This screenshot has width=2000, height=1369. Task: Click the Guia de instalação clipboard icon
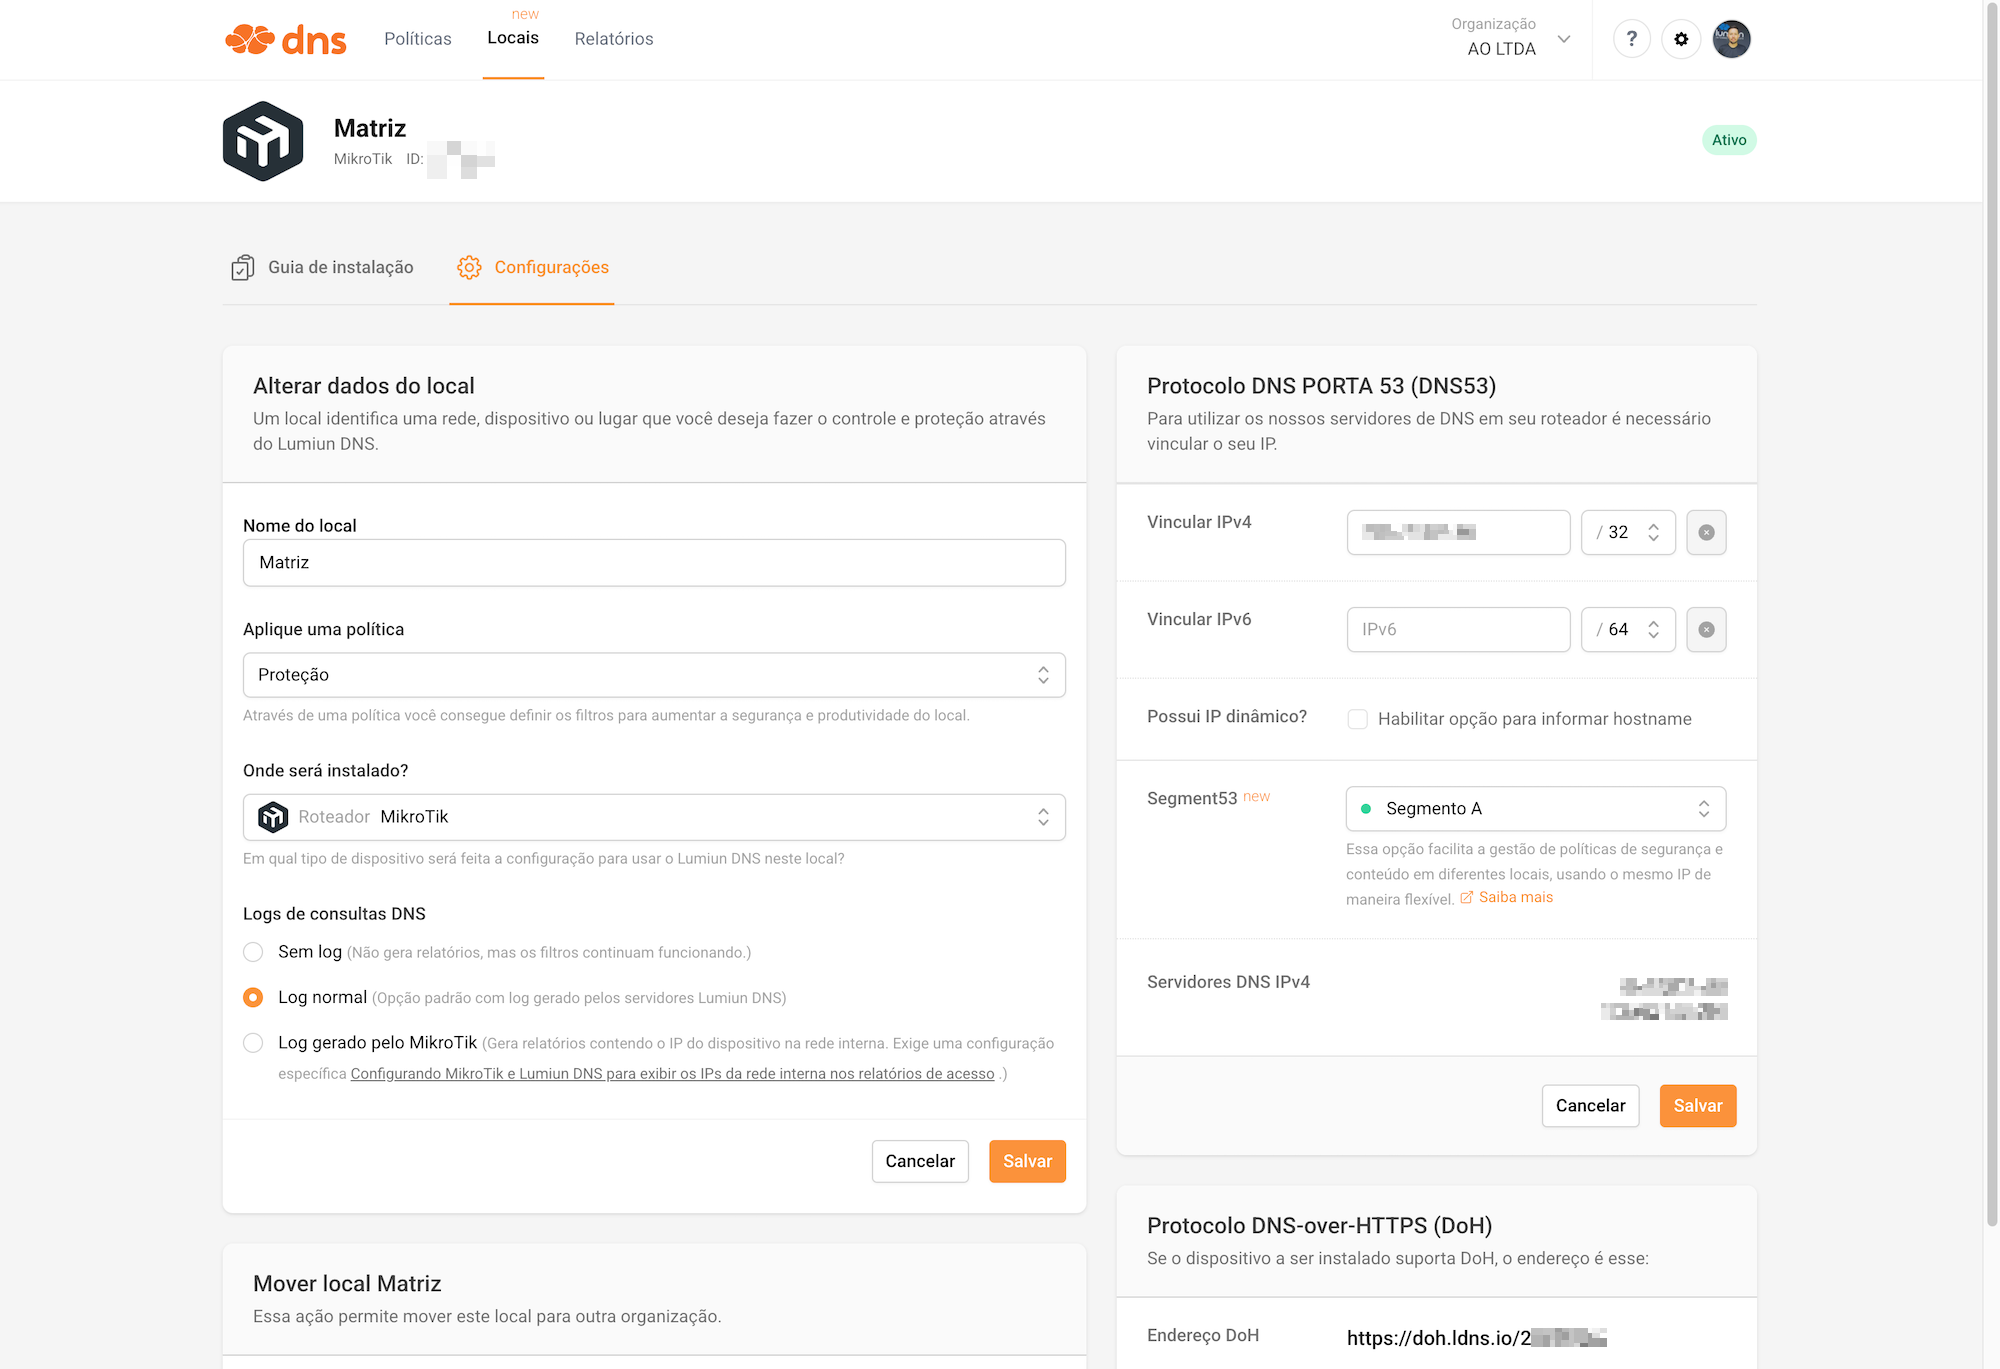pyautogui.click(x=242, y=267)
